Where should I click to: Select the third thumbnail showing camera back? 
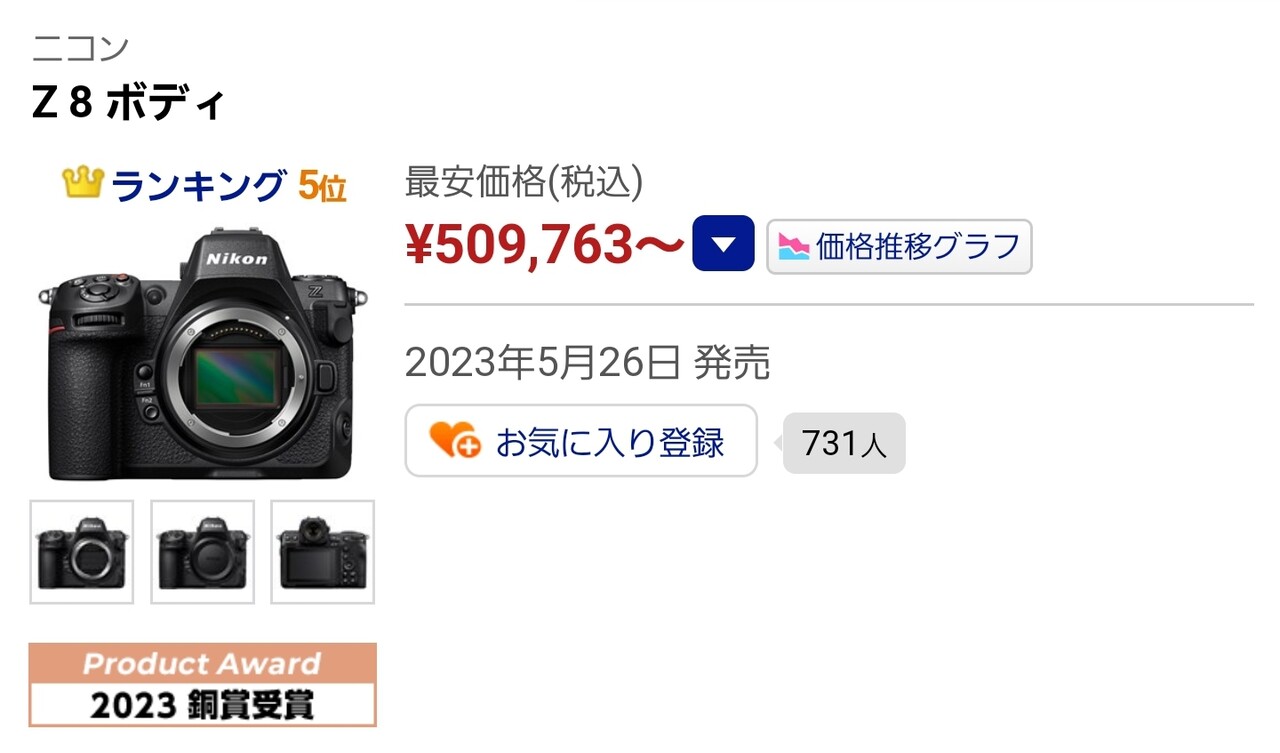(x=323, y=552)
